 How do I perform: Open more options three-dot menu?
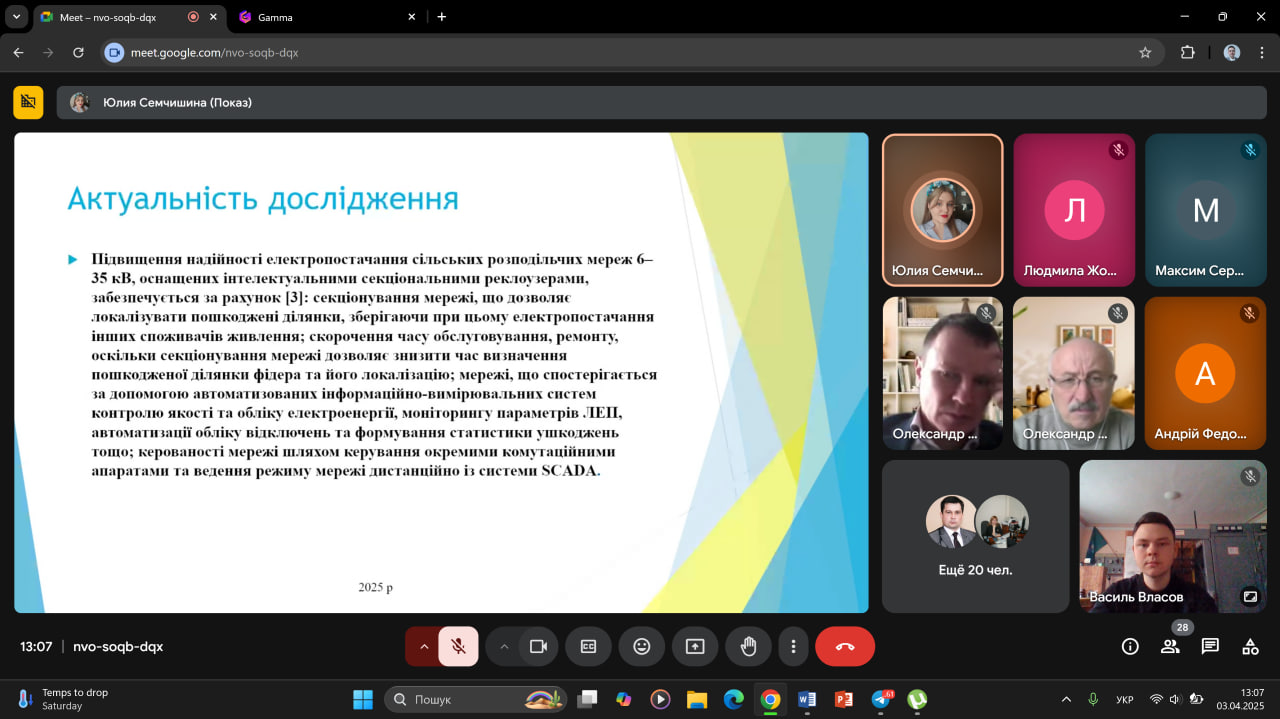(793, 646)
